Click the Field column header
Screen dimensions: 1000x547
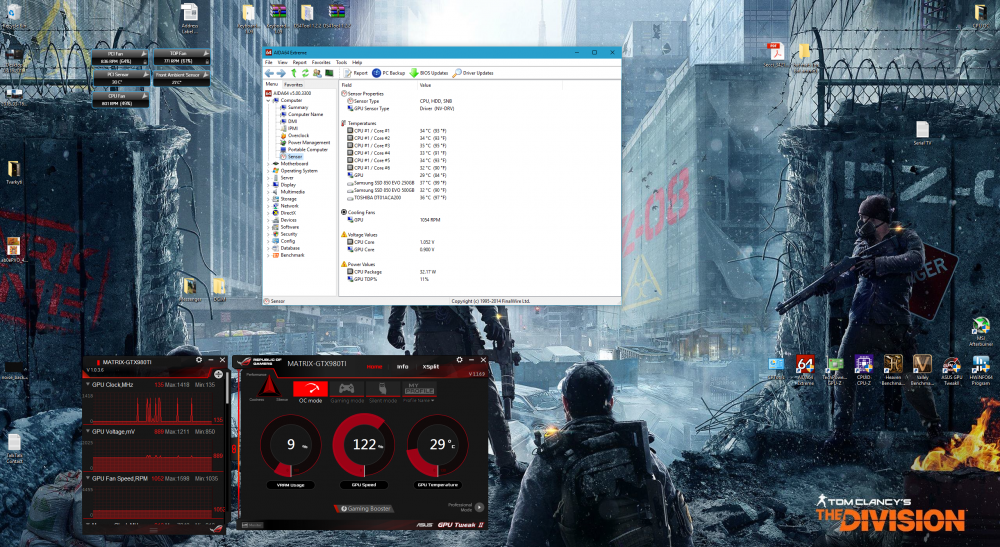click(378, 85)
